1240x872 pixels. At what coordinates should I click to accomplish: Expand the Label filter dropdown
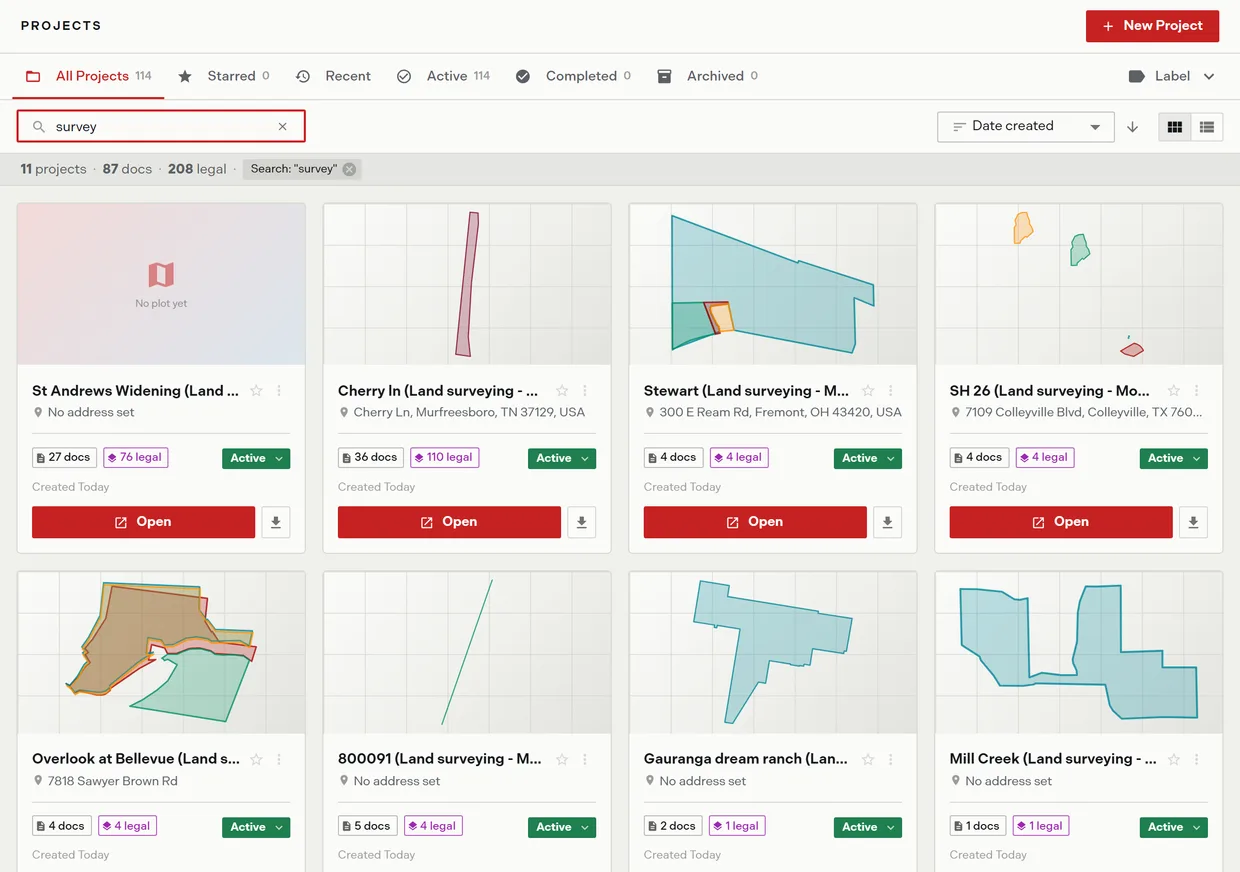coord(1171,76)
